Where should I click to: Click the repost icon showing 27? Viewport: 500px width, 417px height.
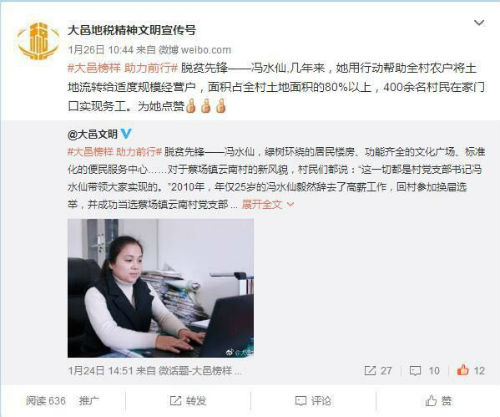(x=378, y=371)
